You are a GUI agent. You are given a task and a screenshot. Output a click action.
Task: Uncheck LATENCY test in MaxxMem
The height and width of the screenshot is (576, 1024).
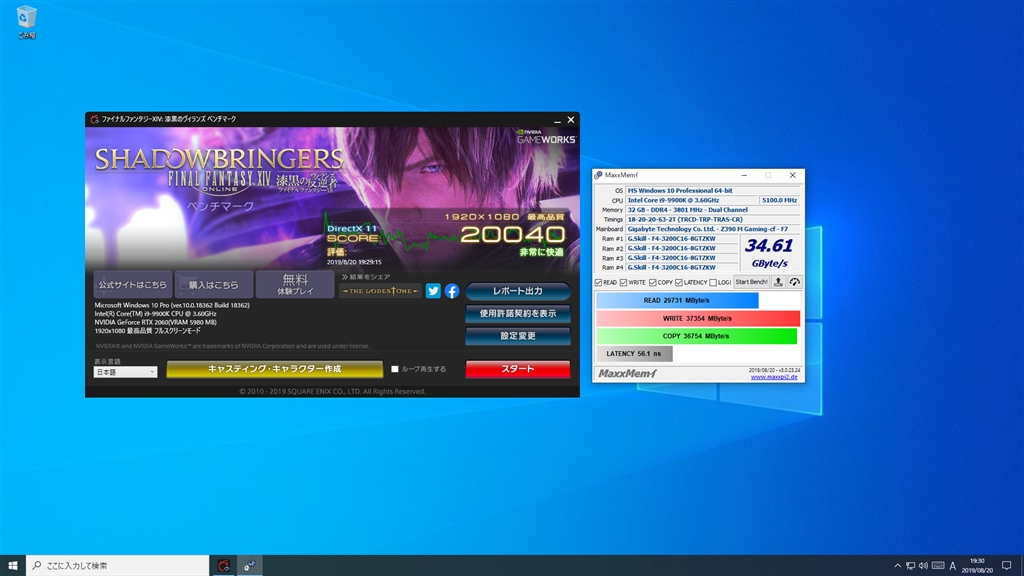[x=679, y=282]
